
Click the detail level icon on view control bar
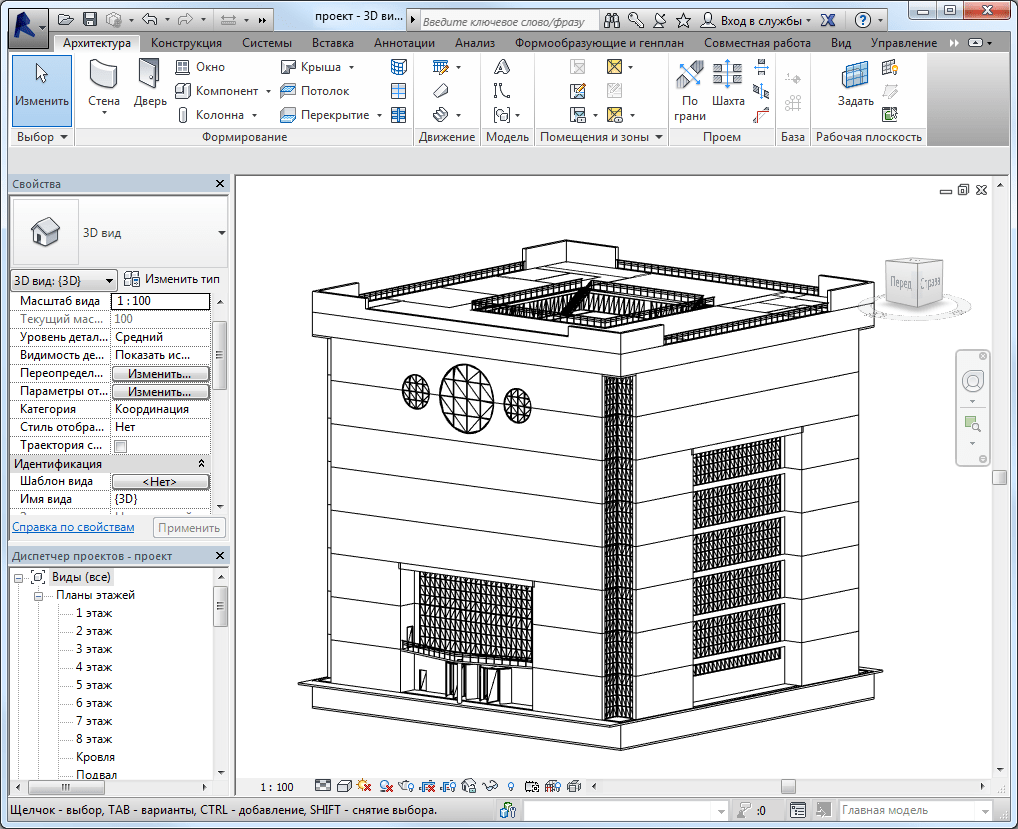(x=323, y=786)
